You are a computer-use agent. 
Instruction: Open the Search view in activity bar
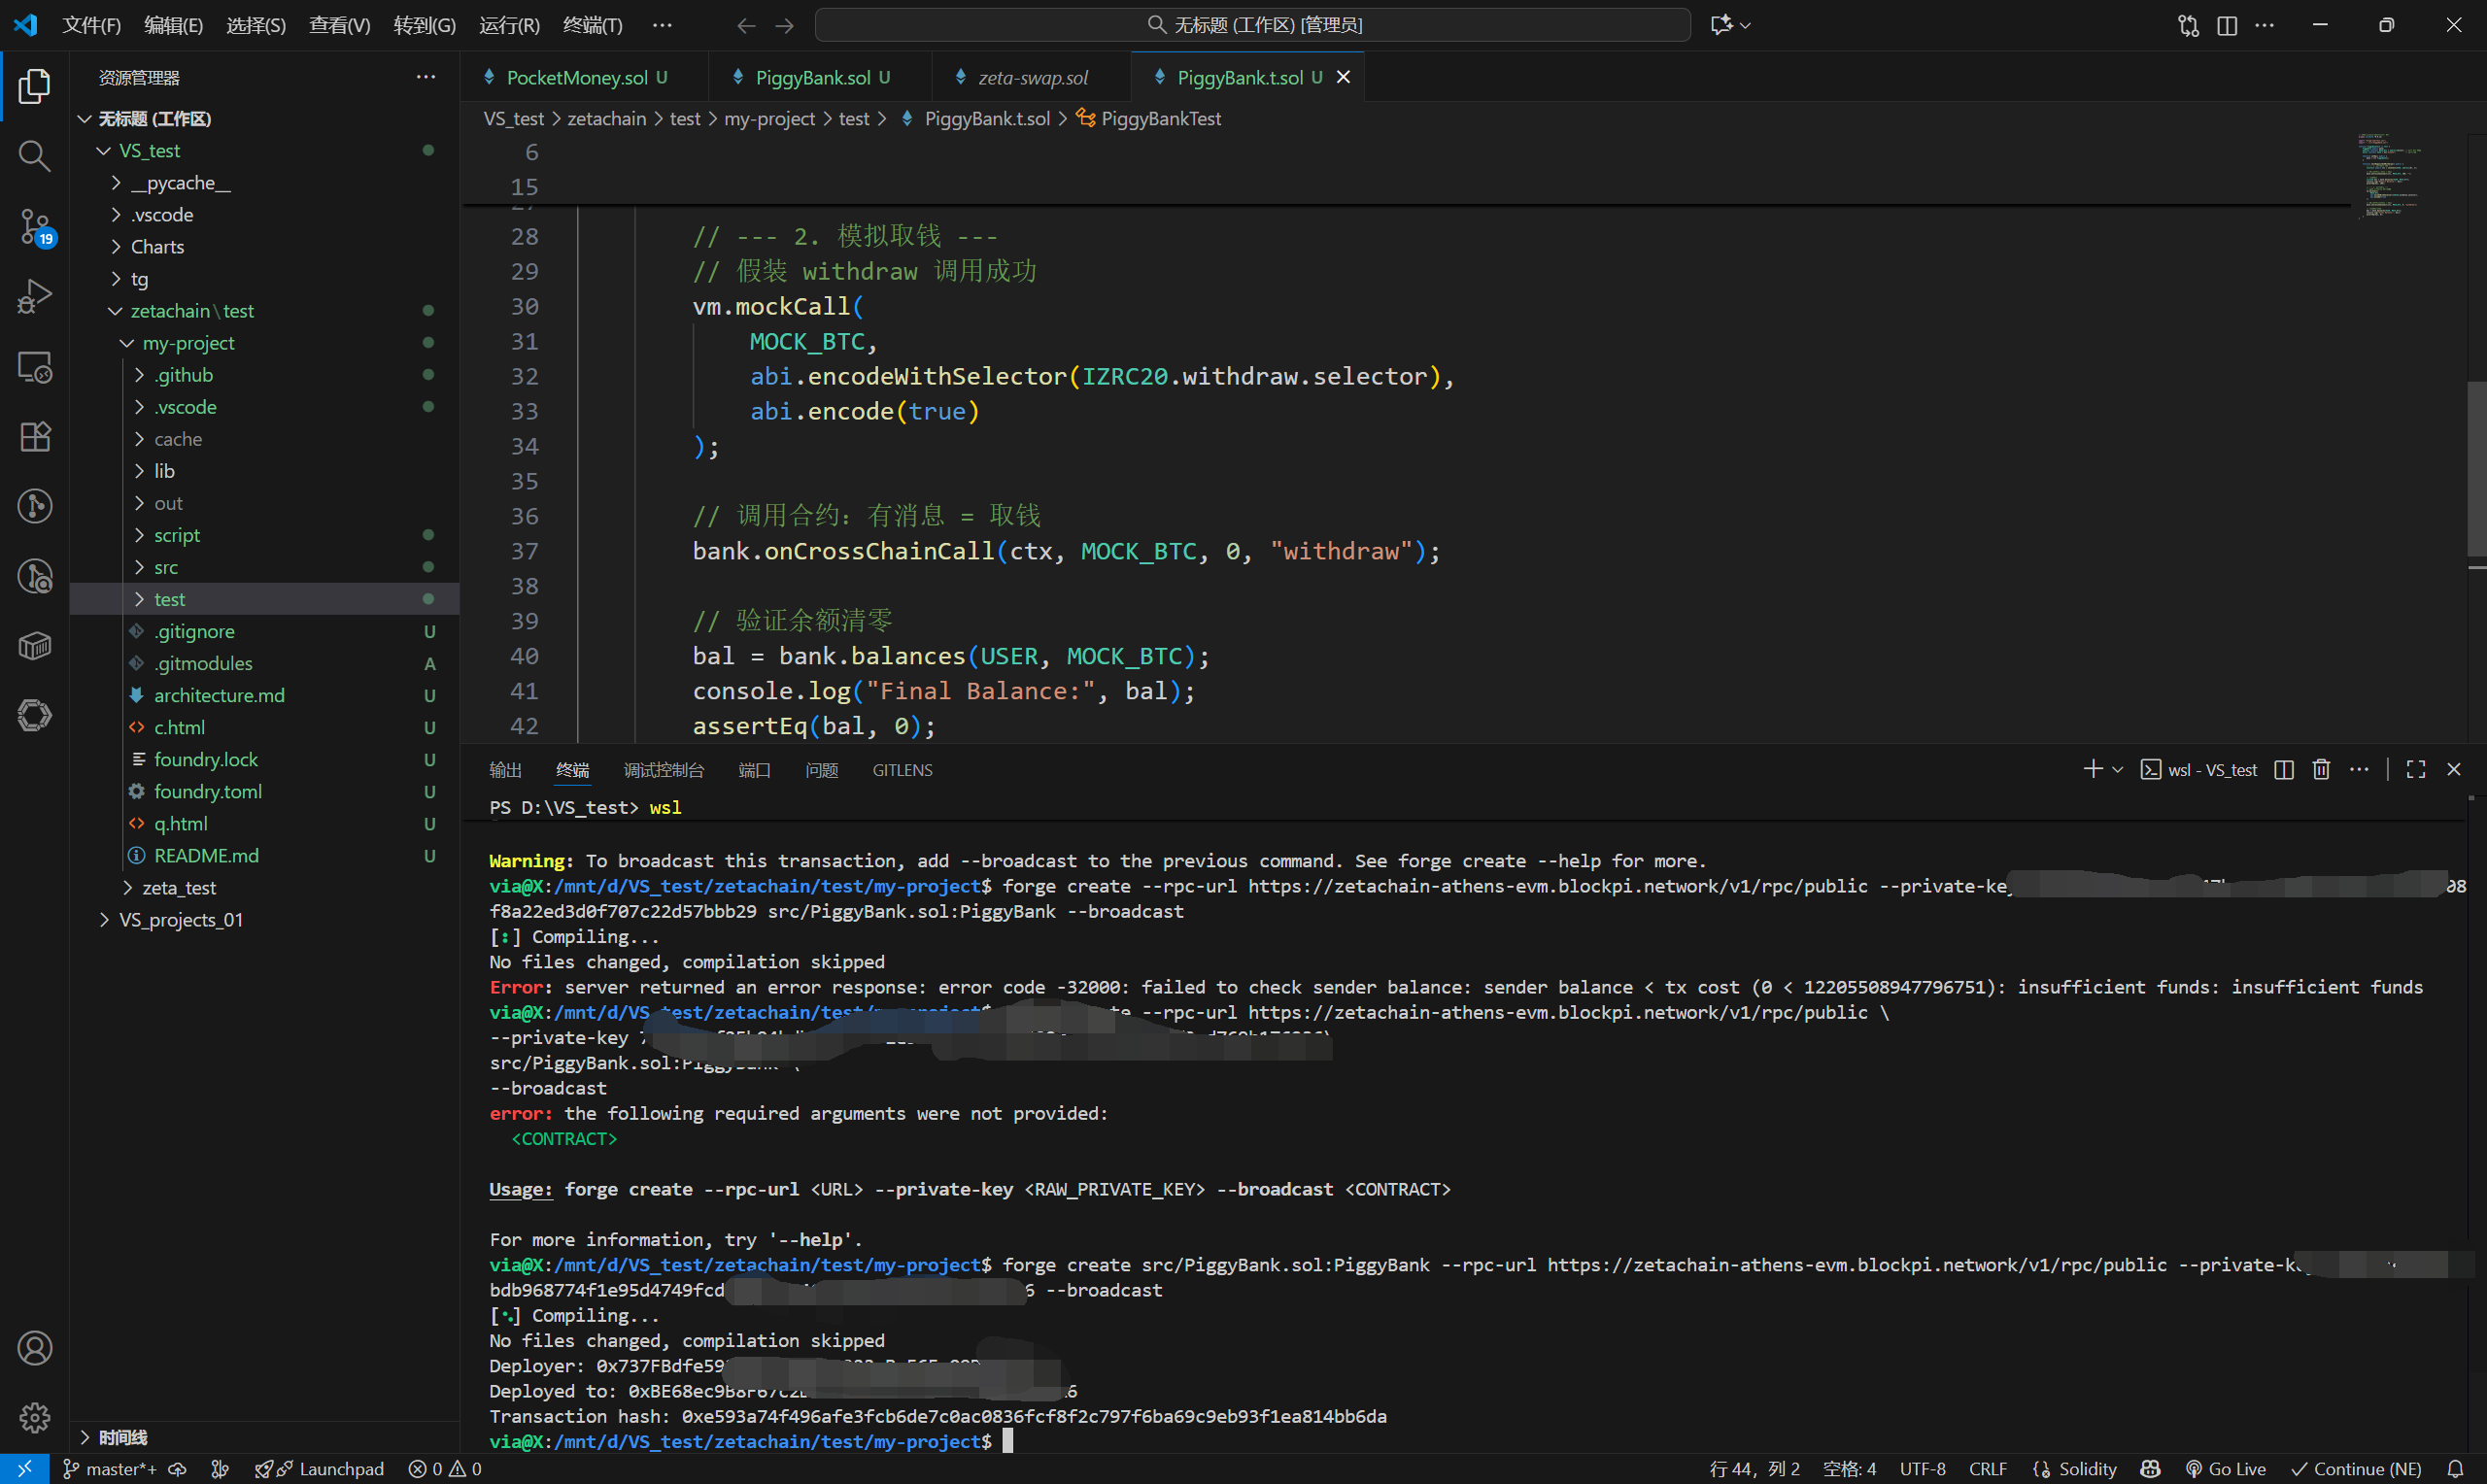[34, 156]
